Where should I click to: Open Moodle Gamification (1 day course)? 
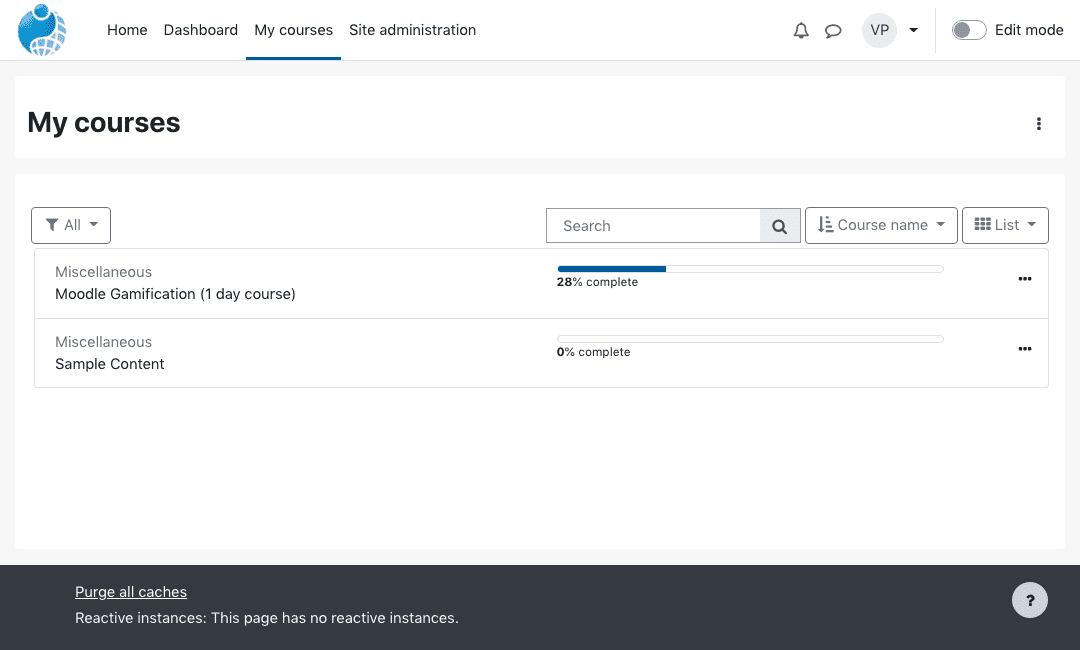pos(175,294)
